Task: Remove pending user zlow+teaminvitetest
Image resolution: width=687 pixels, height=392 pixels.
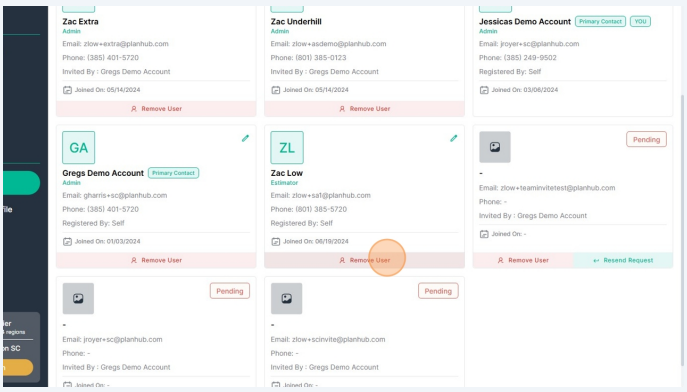Action: (x=523, y=260)
